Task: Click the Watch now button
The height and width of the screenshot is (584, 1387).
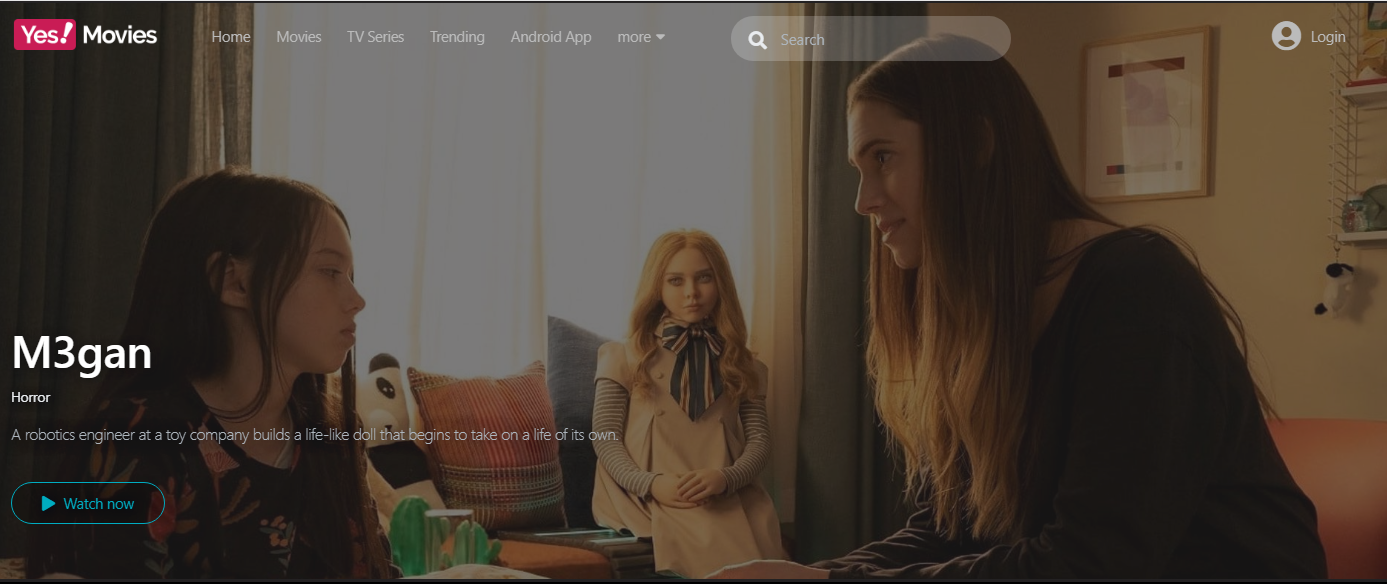Action: [88, 503]
